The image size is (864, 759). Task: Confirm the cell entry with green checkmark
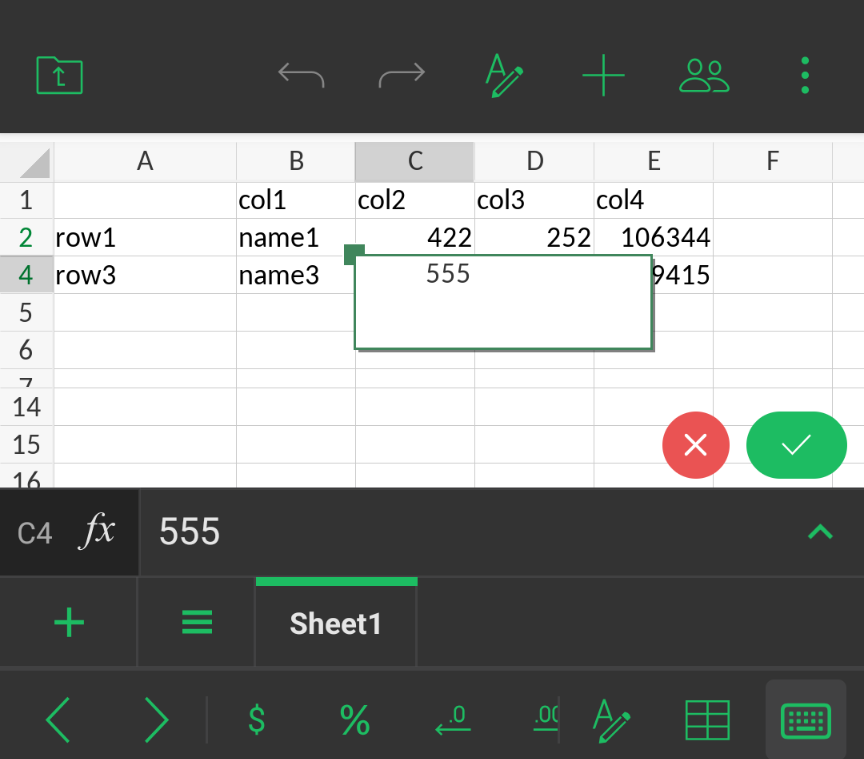[x=796, y=445]
